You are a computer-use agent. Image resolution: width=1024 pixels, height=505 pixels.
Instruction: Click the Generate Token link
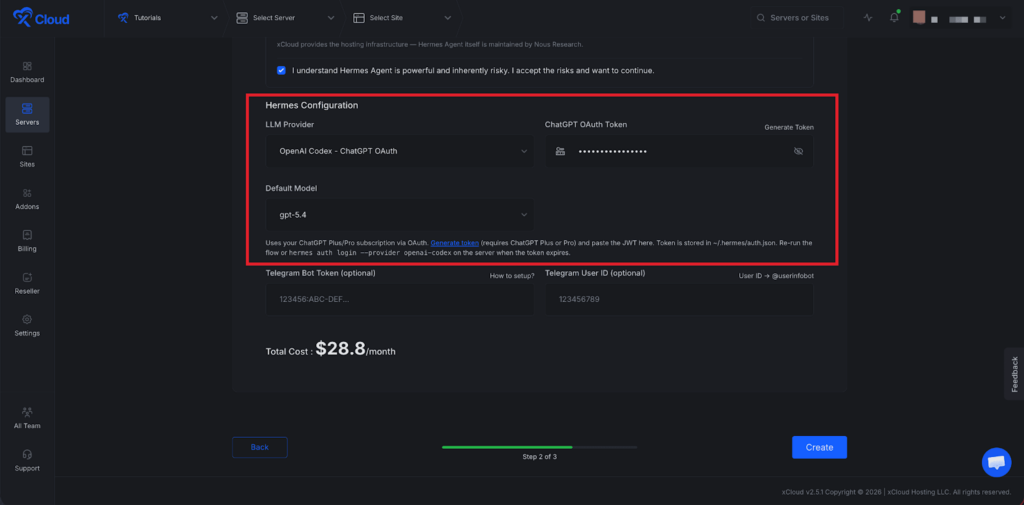tap(789, 128)
